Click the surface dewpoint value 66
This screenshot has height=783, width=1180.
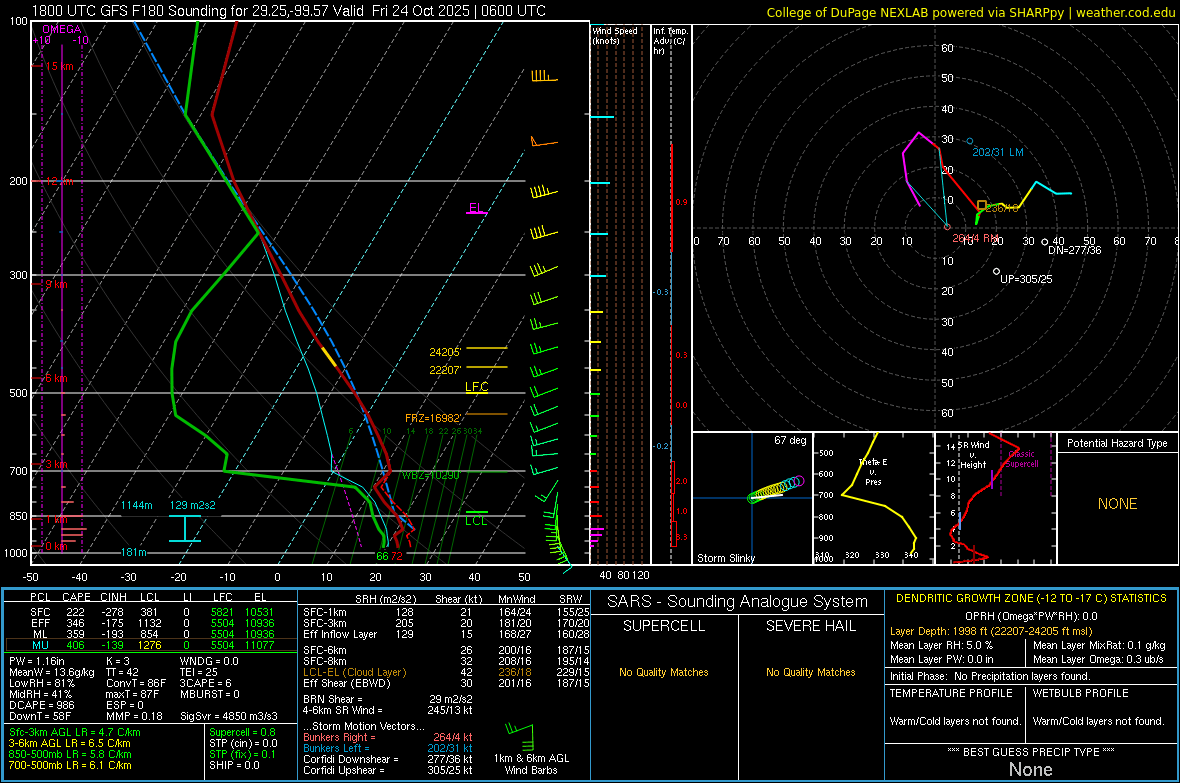click(382, 556)
